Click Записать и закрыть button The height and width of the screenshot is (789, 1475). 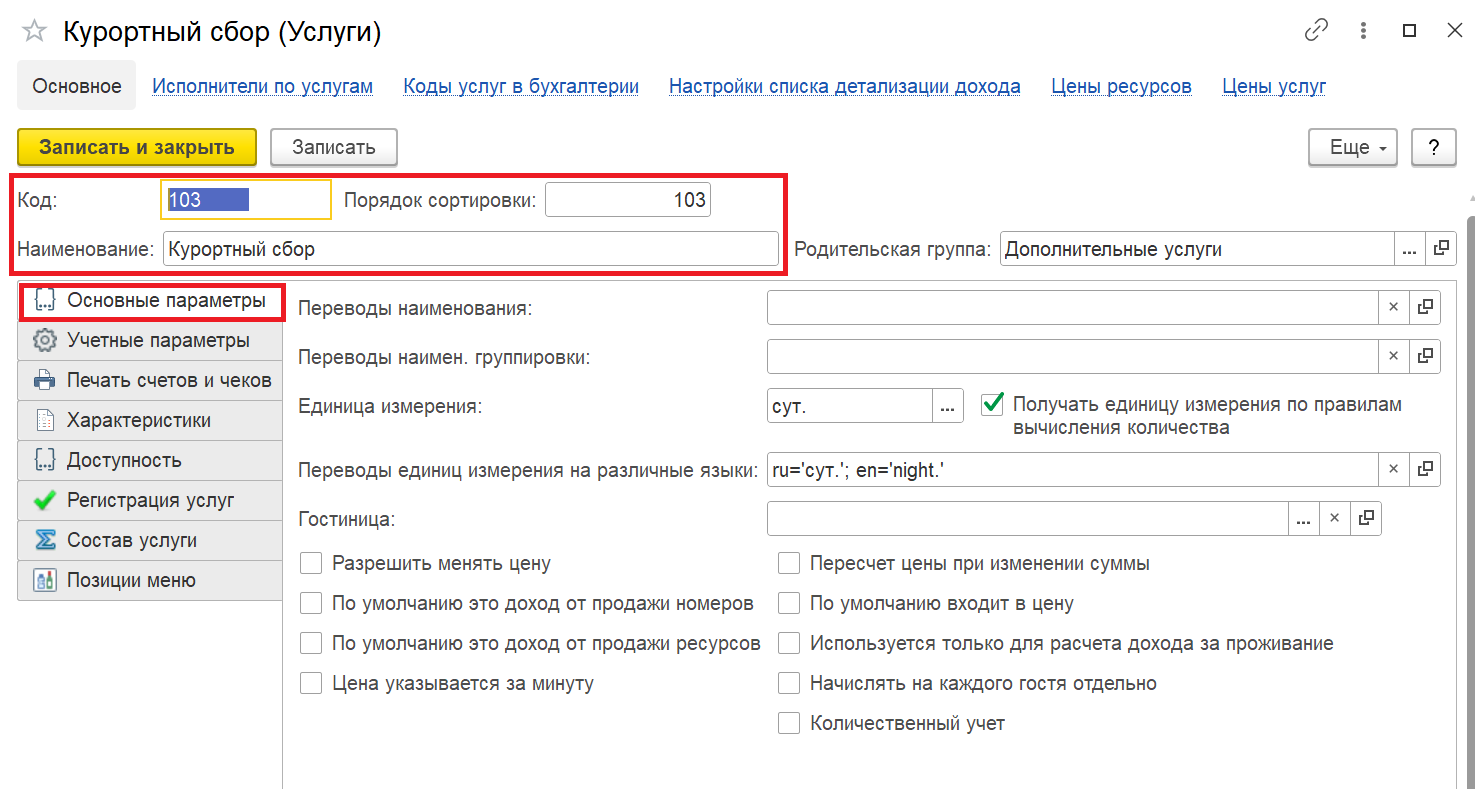tap(137, 147)
